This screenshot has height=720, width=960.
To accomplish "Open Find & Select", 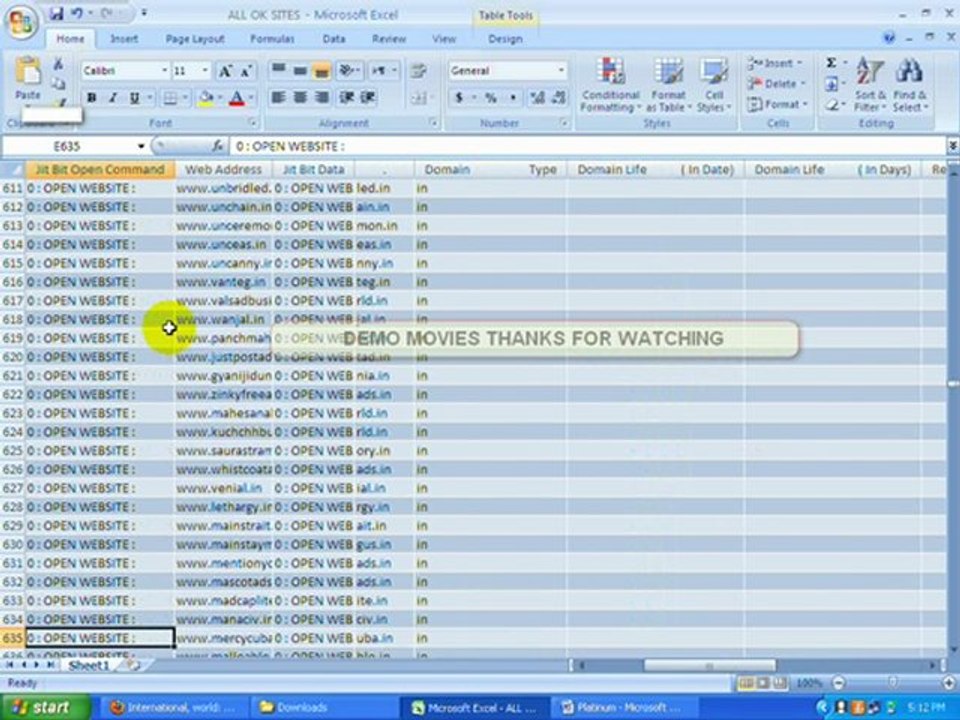I will click(910, 84).
